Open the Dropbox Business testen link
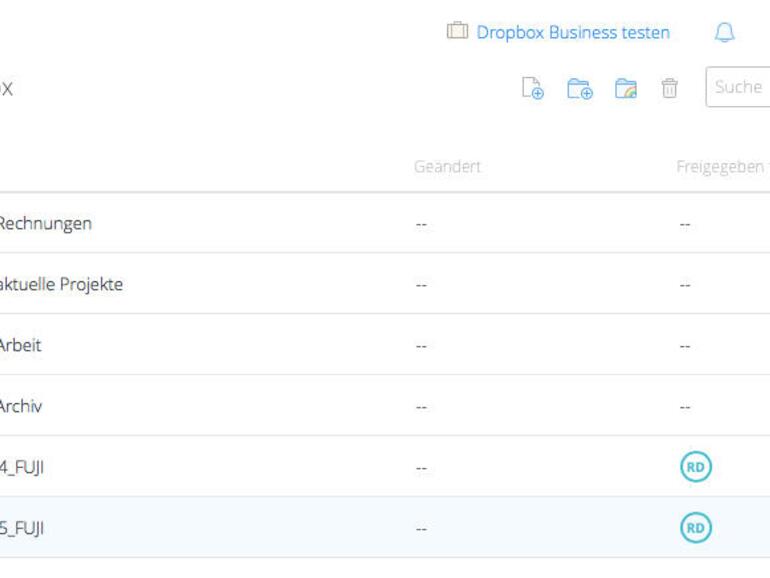The width and height of the screenshot is (770, 578). (x=573, y=33)
